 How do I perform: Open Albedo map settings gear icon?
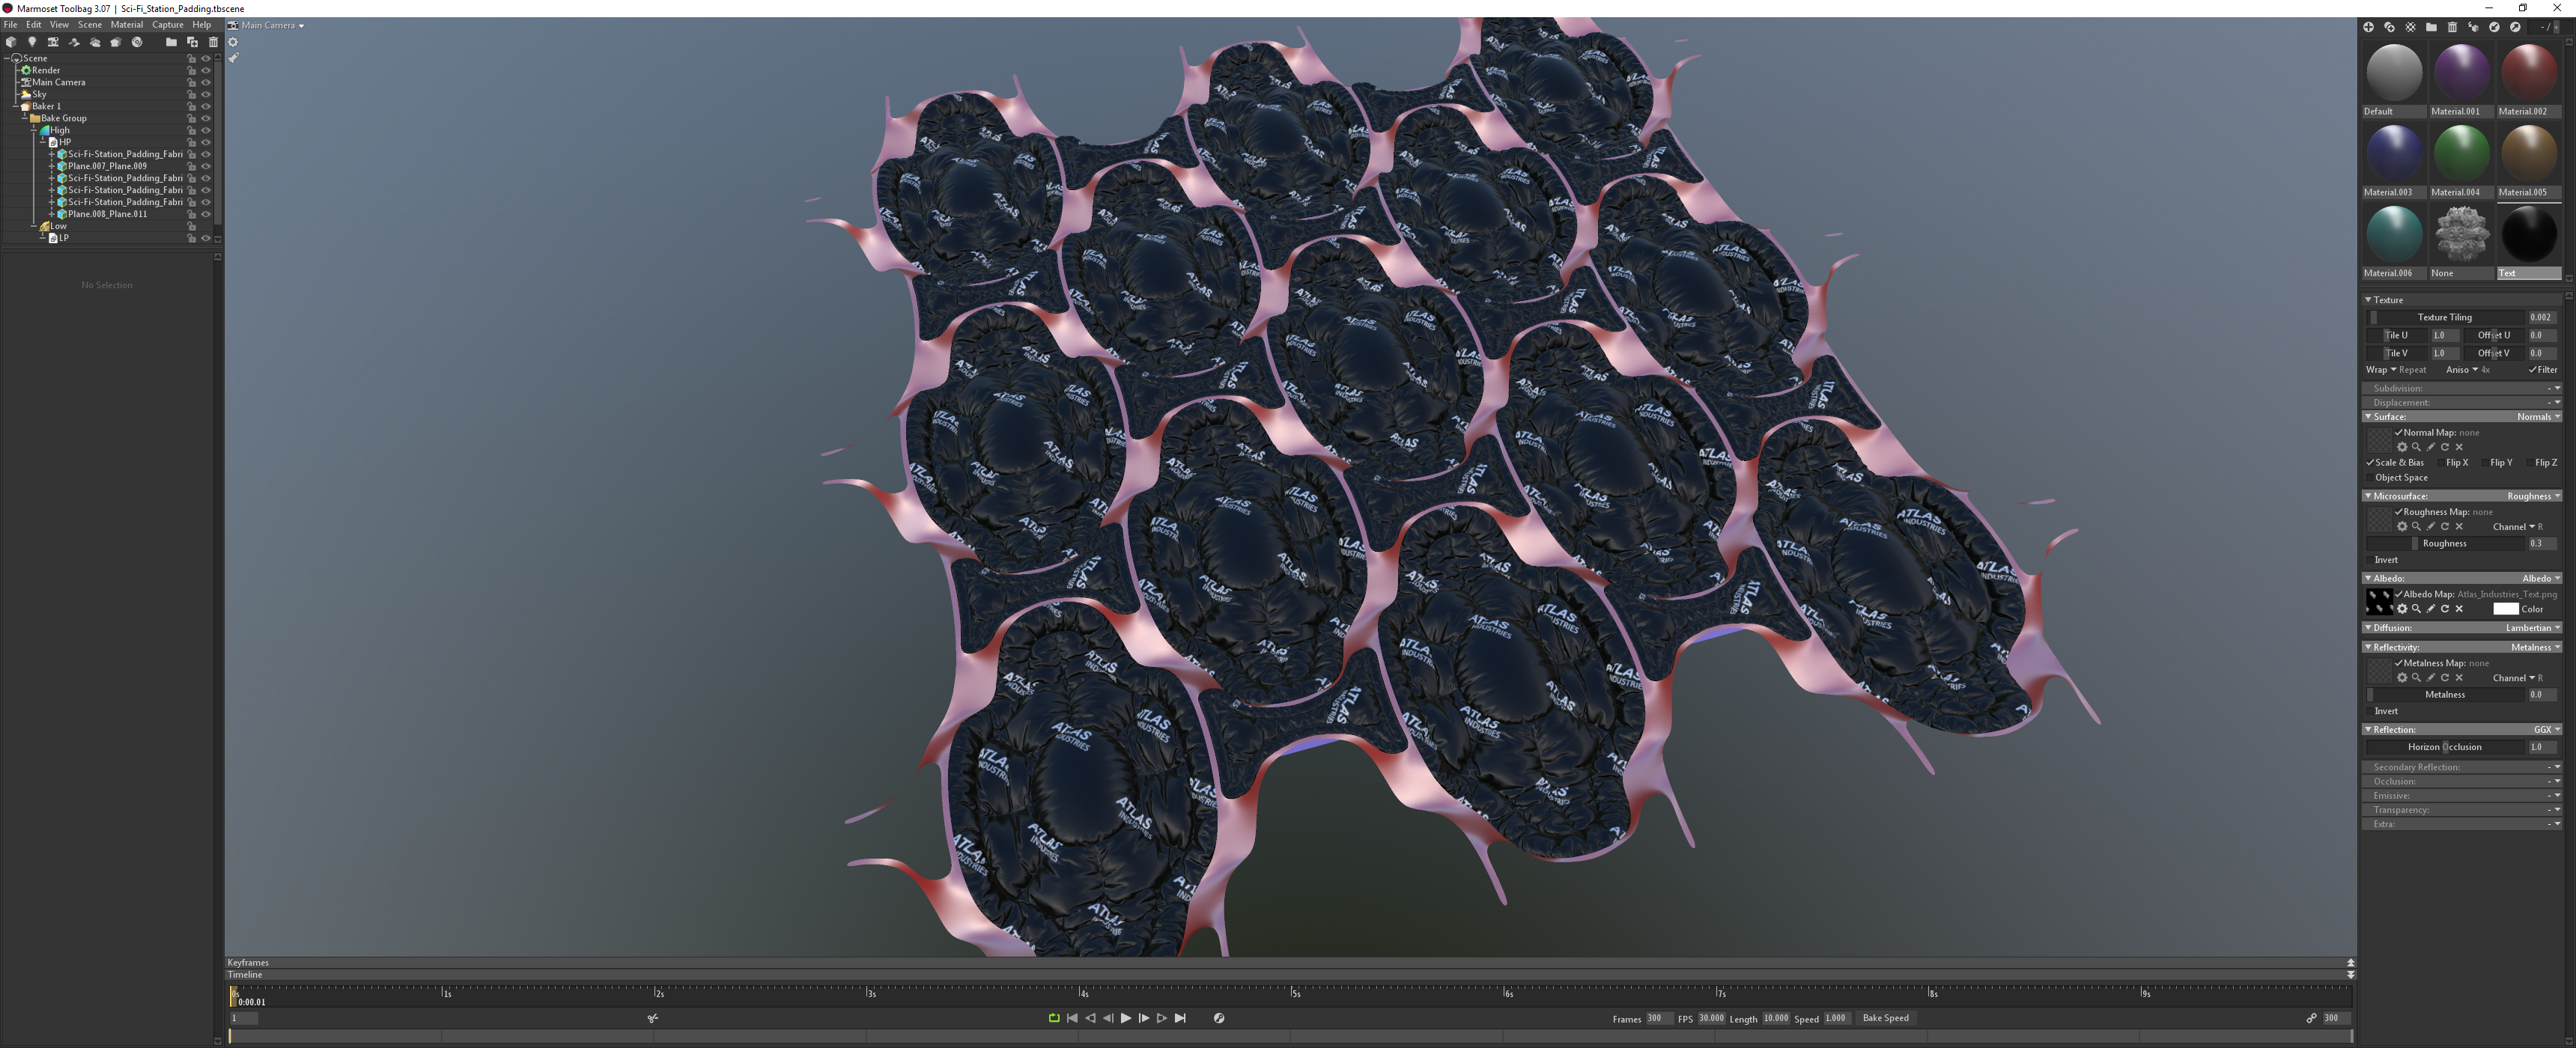click(2402, 609)
